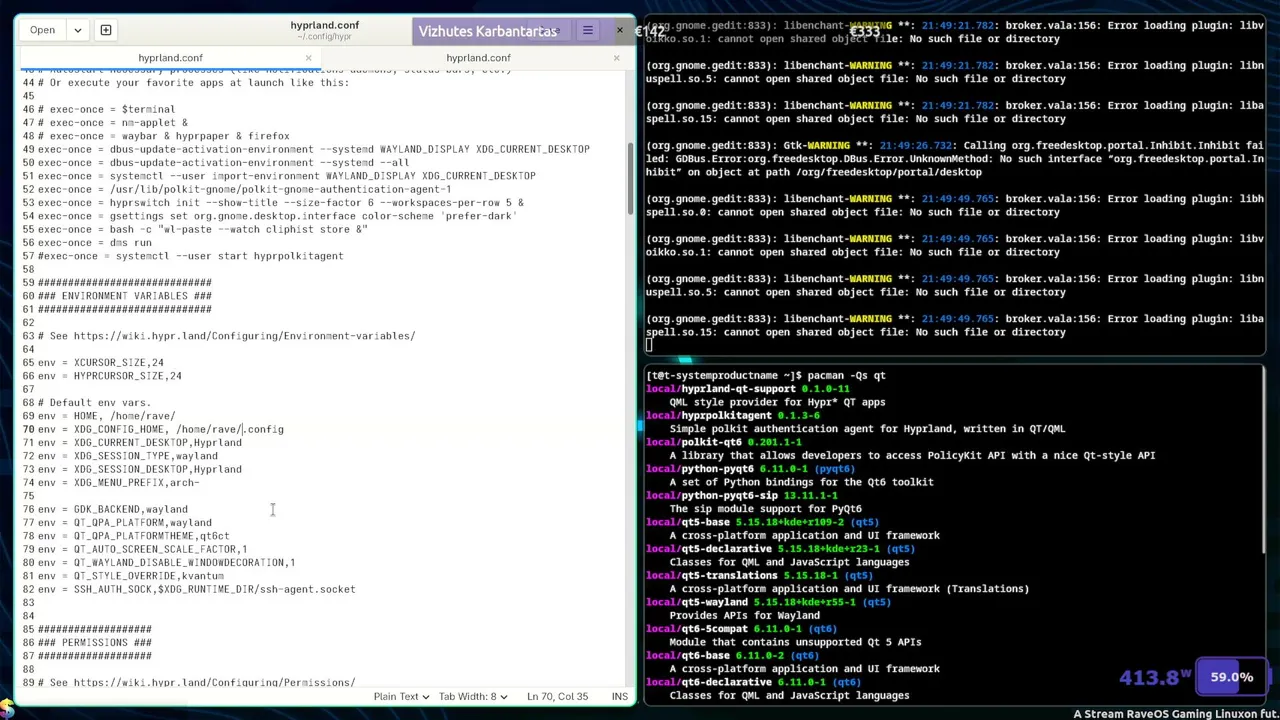Click 'env = HYPRCURSOR_SIZE,24' line
Screen dimensions: 1280x720
[x=110, y=376]
